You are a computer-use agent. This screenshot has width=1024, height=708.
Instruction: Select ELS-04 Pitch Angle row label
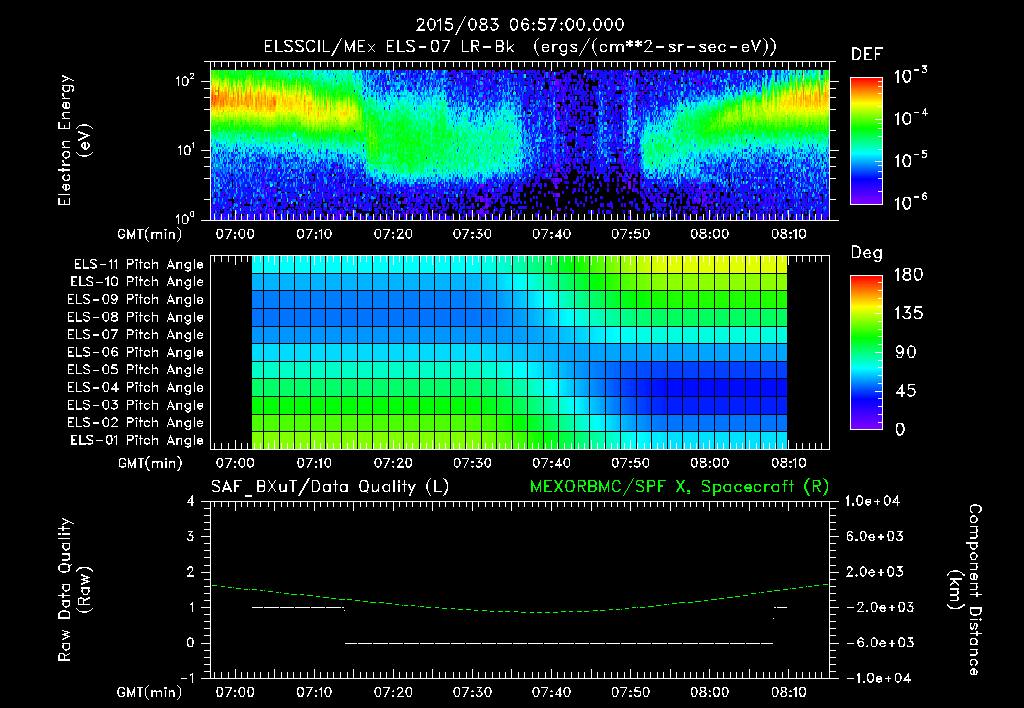[136, 387]
